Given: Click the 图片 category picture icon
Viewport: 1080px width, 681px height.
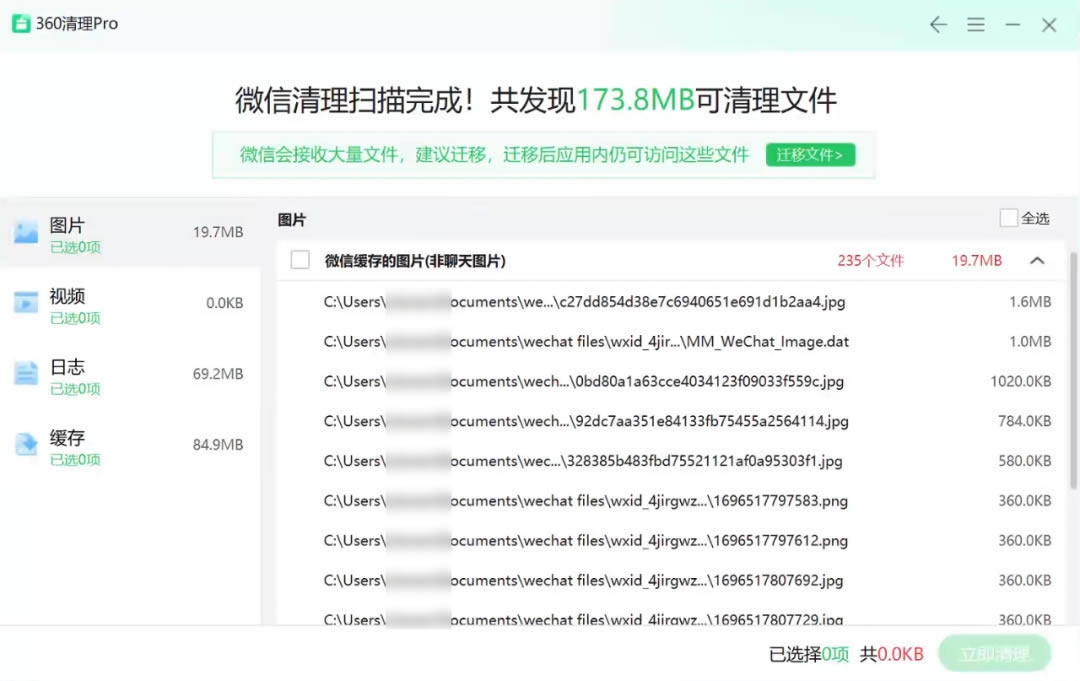Looking at the screenshot, I should click(x=26, y=232).
